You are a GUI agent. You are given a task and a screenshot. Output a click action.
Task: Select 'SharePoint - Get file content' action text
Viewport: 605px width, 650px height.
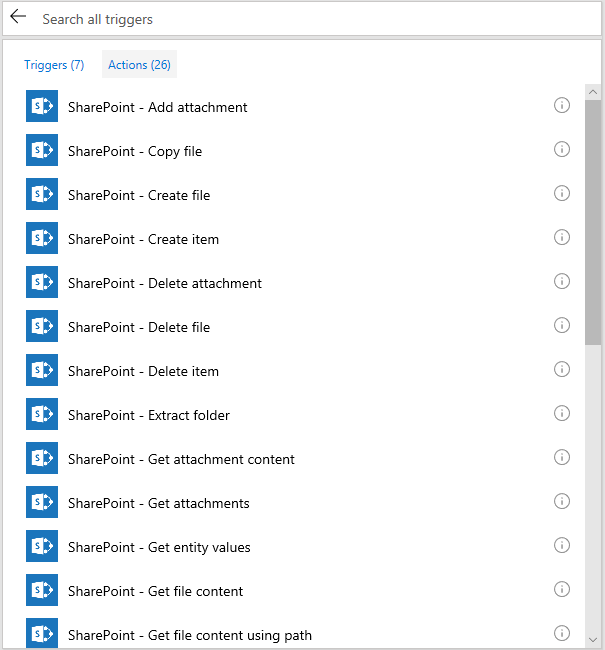tap(156, 591)
